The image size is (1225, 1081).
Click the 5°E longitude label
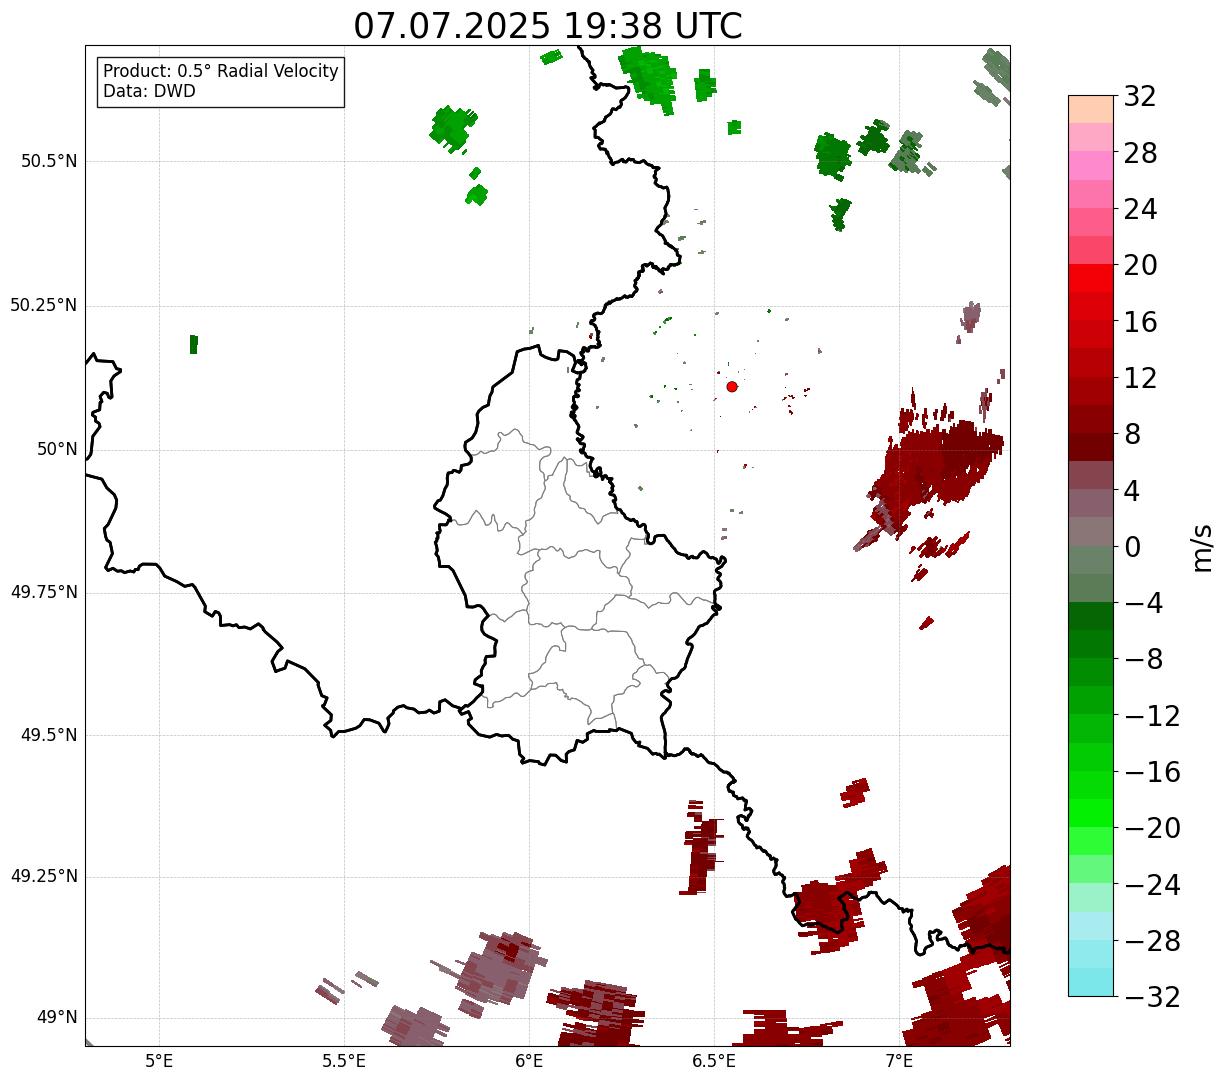click(x=159, y=1061)
